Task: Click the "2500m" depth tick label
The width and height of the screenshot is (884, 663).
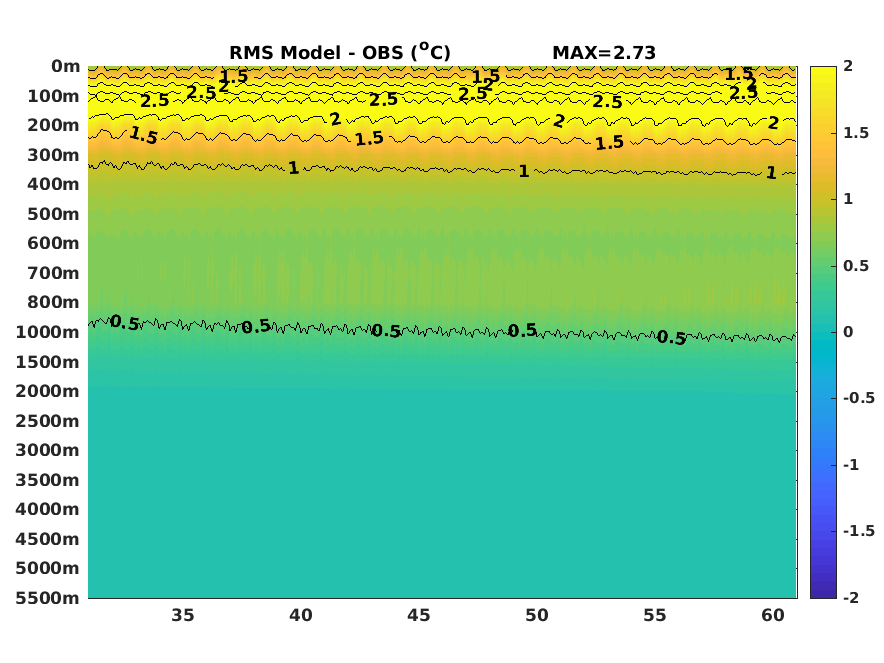Action: click(47, 421)
